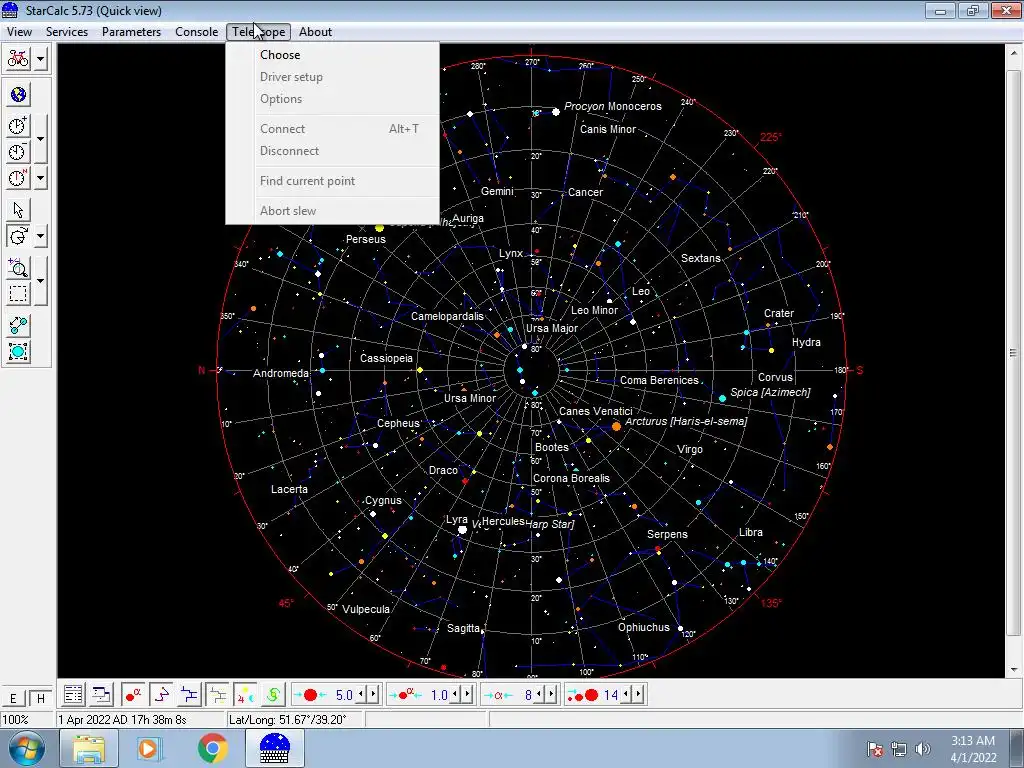The image size is (1024, 768).
Task: Expand dropdown next to rotate tool
Action: 40,236
